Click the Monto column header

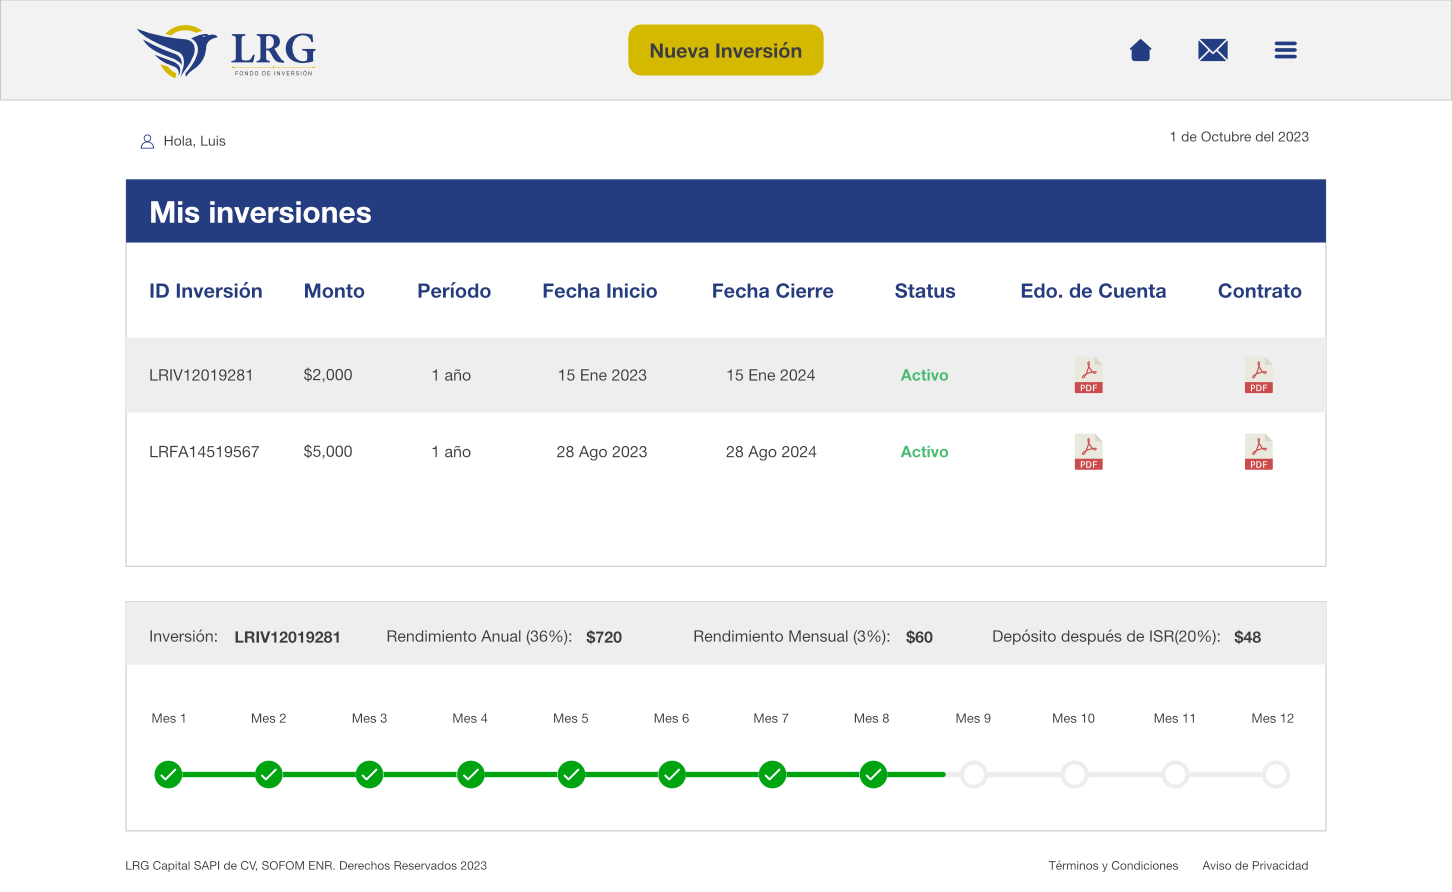pyautogui.click(x=334, y=291)
